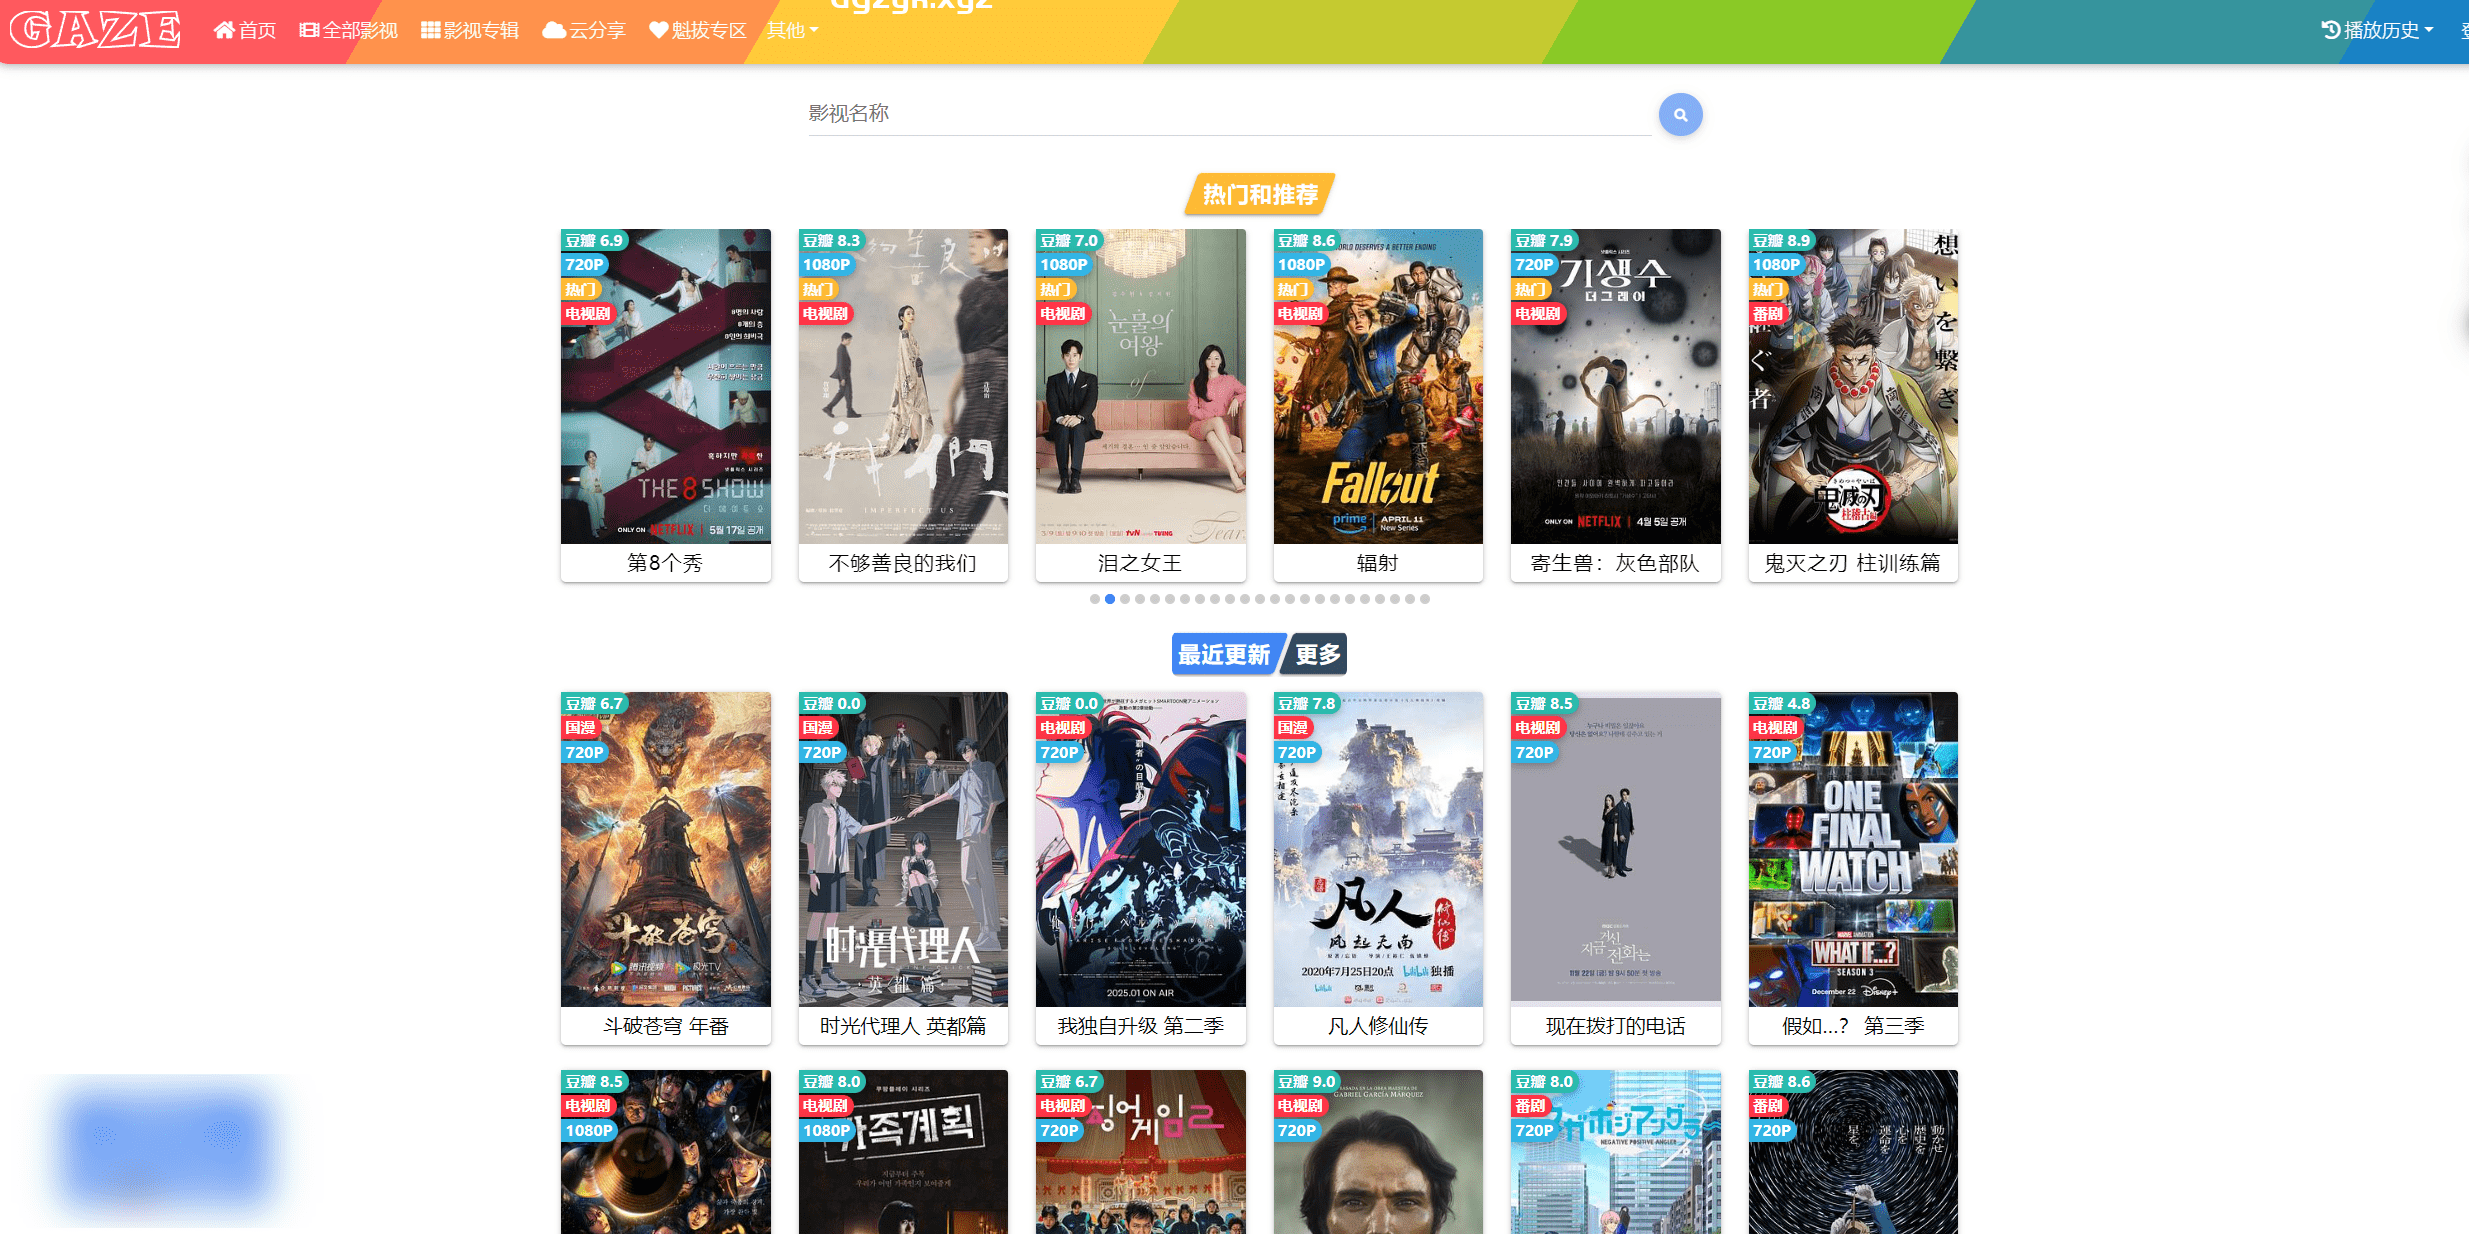The image size is (2469, 1234).
Task: Click the 最近更新 section label
Action: pos(1224,654)
